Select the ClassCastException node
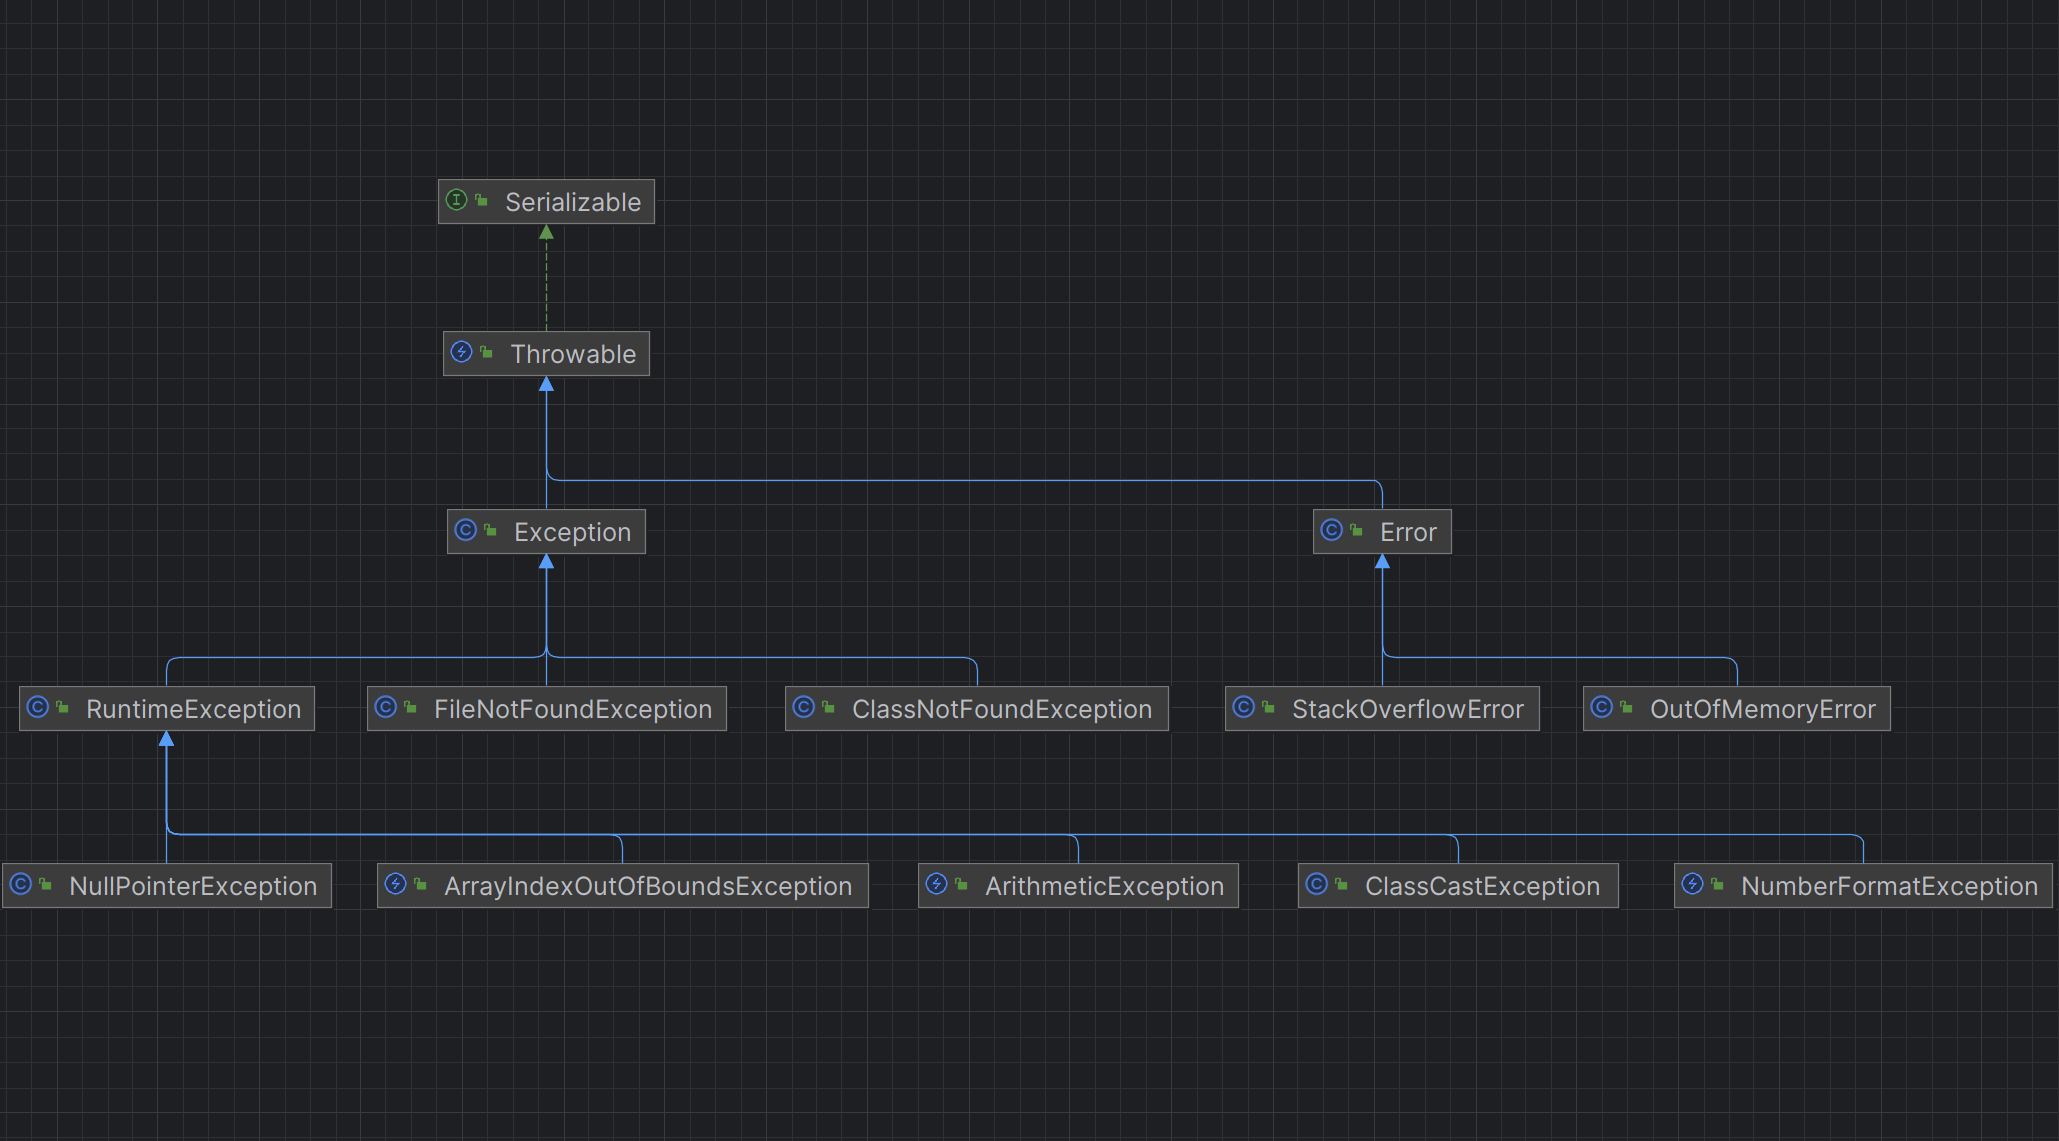 click(1458, 886)
